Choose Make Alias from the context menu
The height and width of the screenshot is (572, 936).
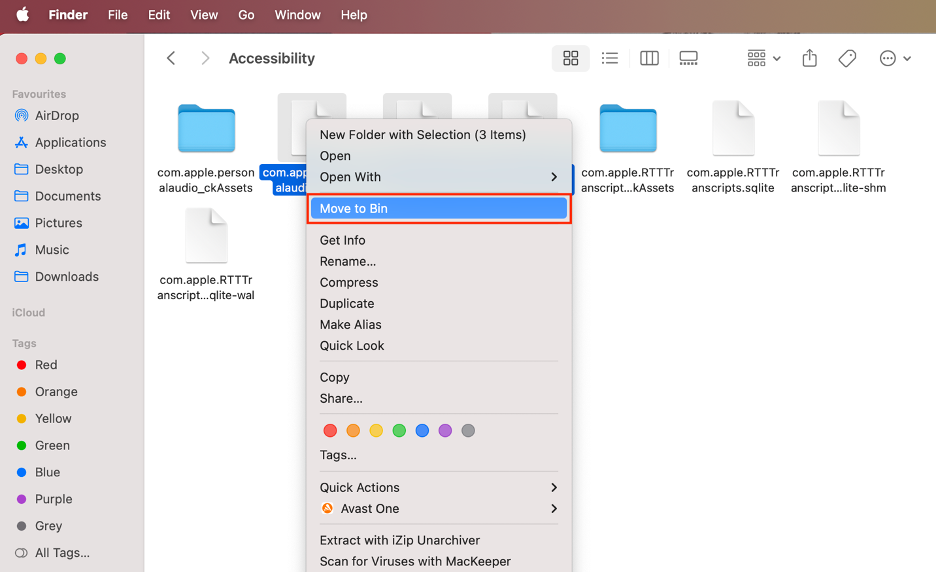tap(439, 325)
